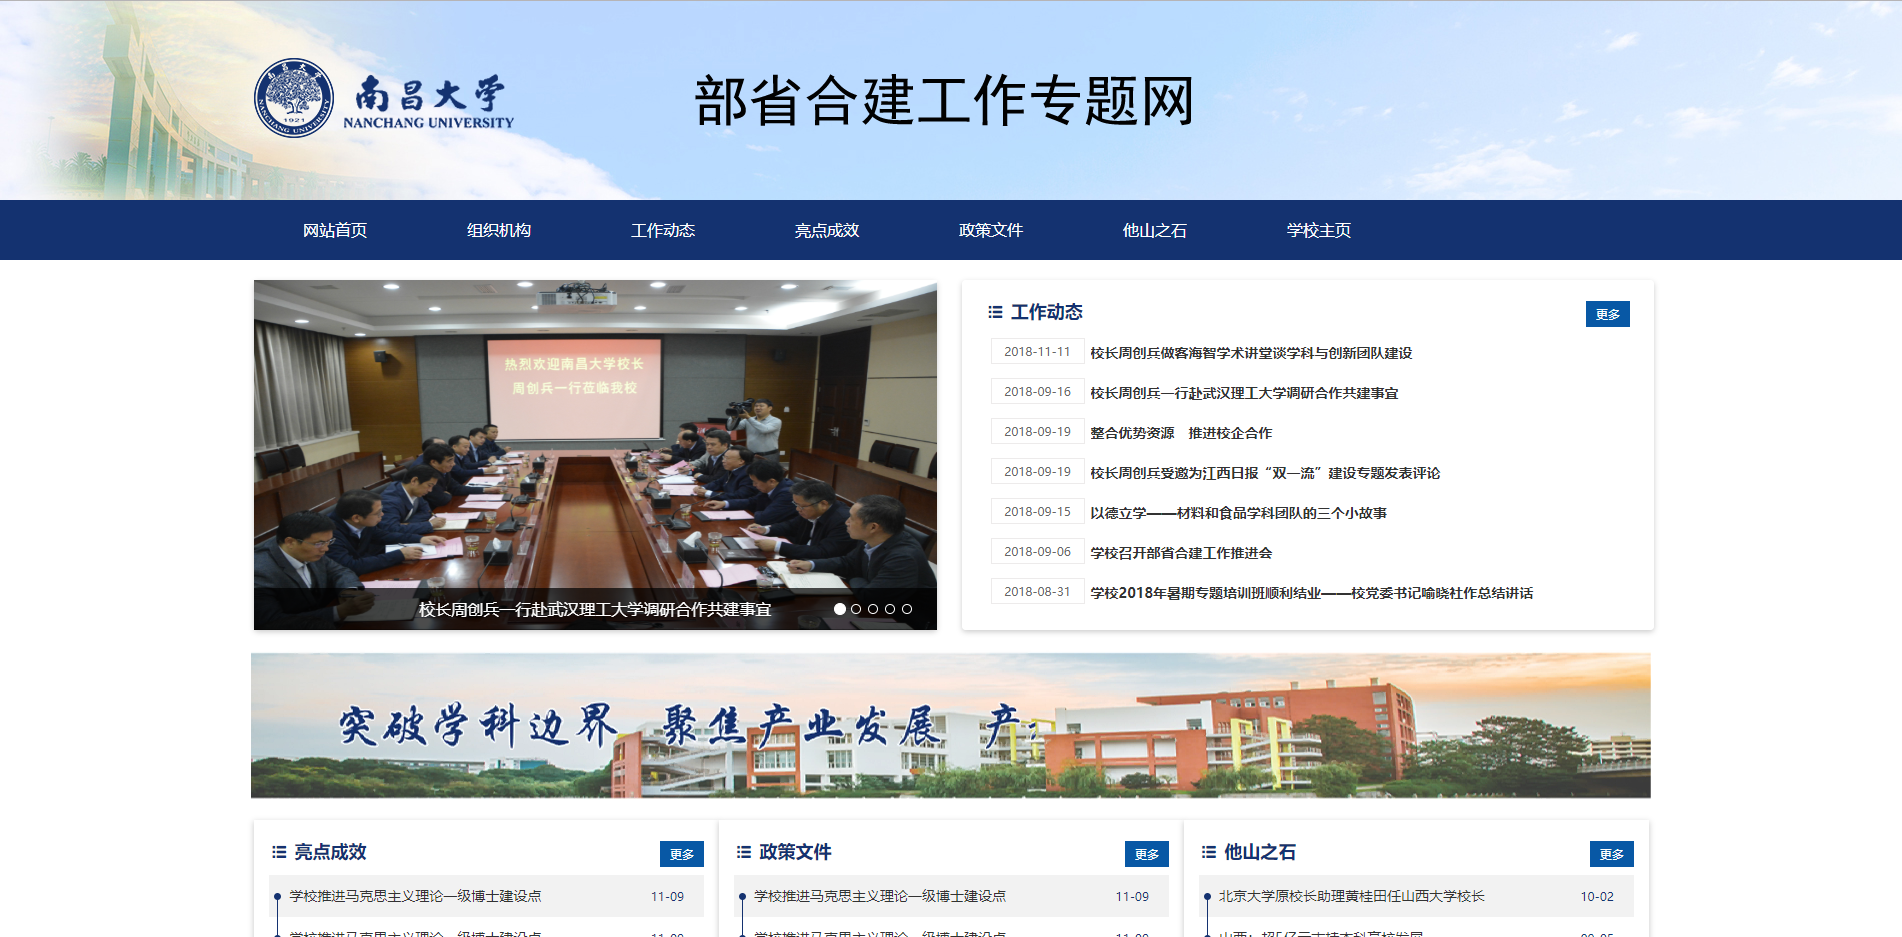Click the list icon beside 工作动态 header
Image resolution: width=1902 pixels, height=937 pixels.
click(x=993, y=312)
